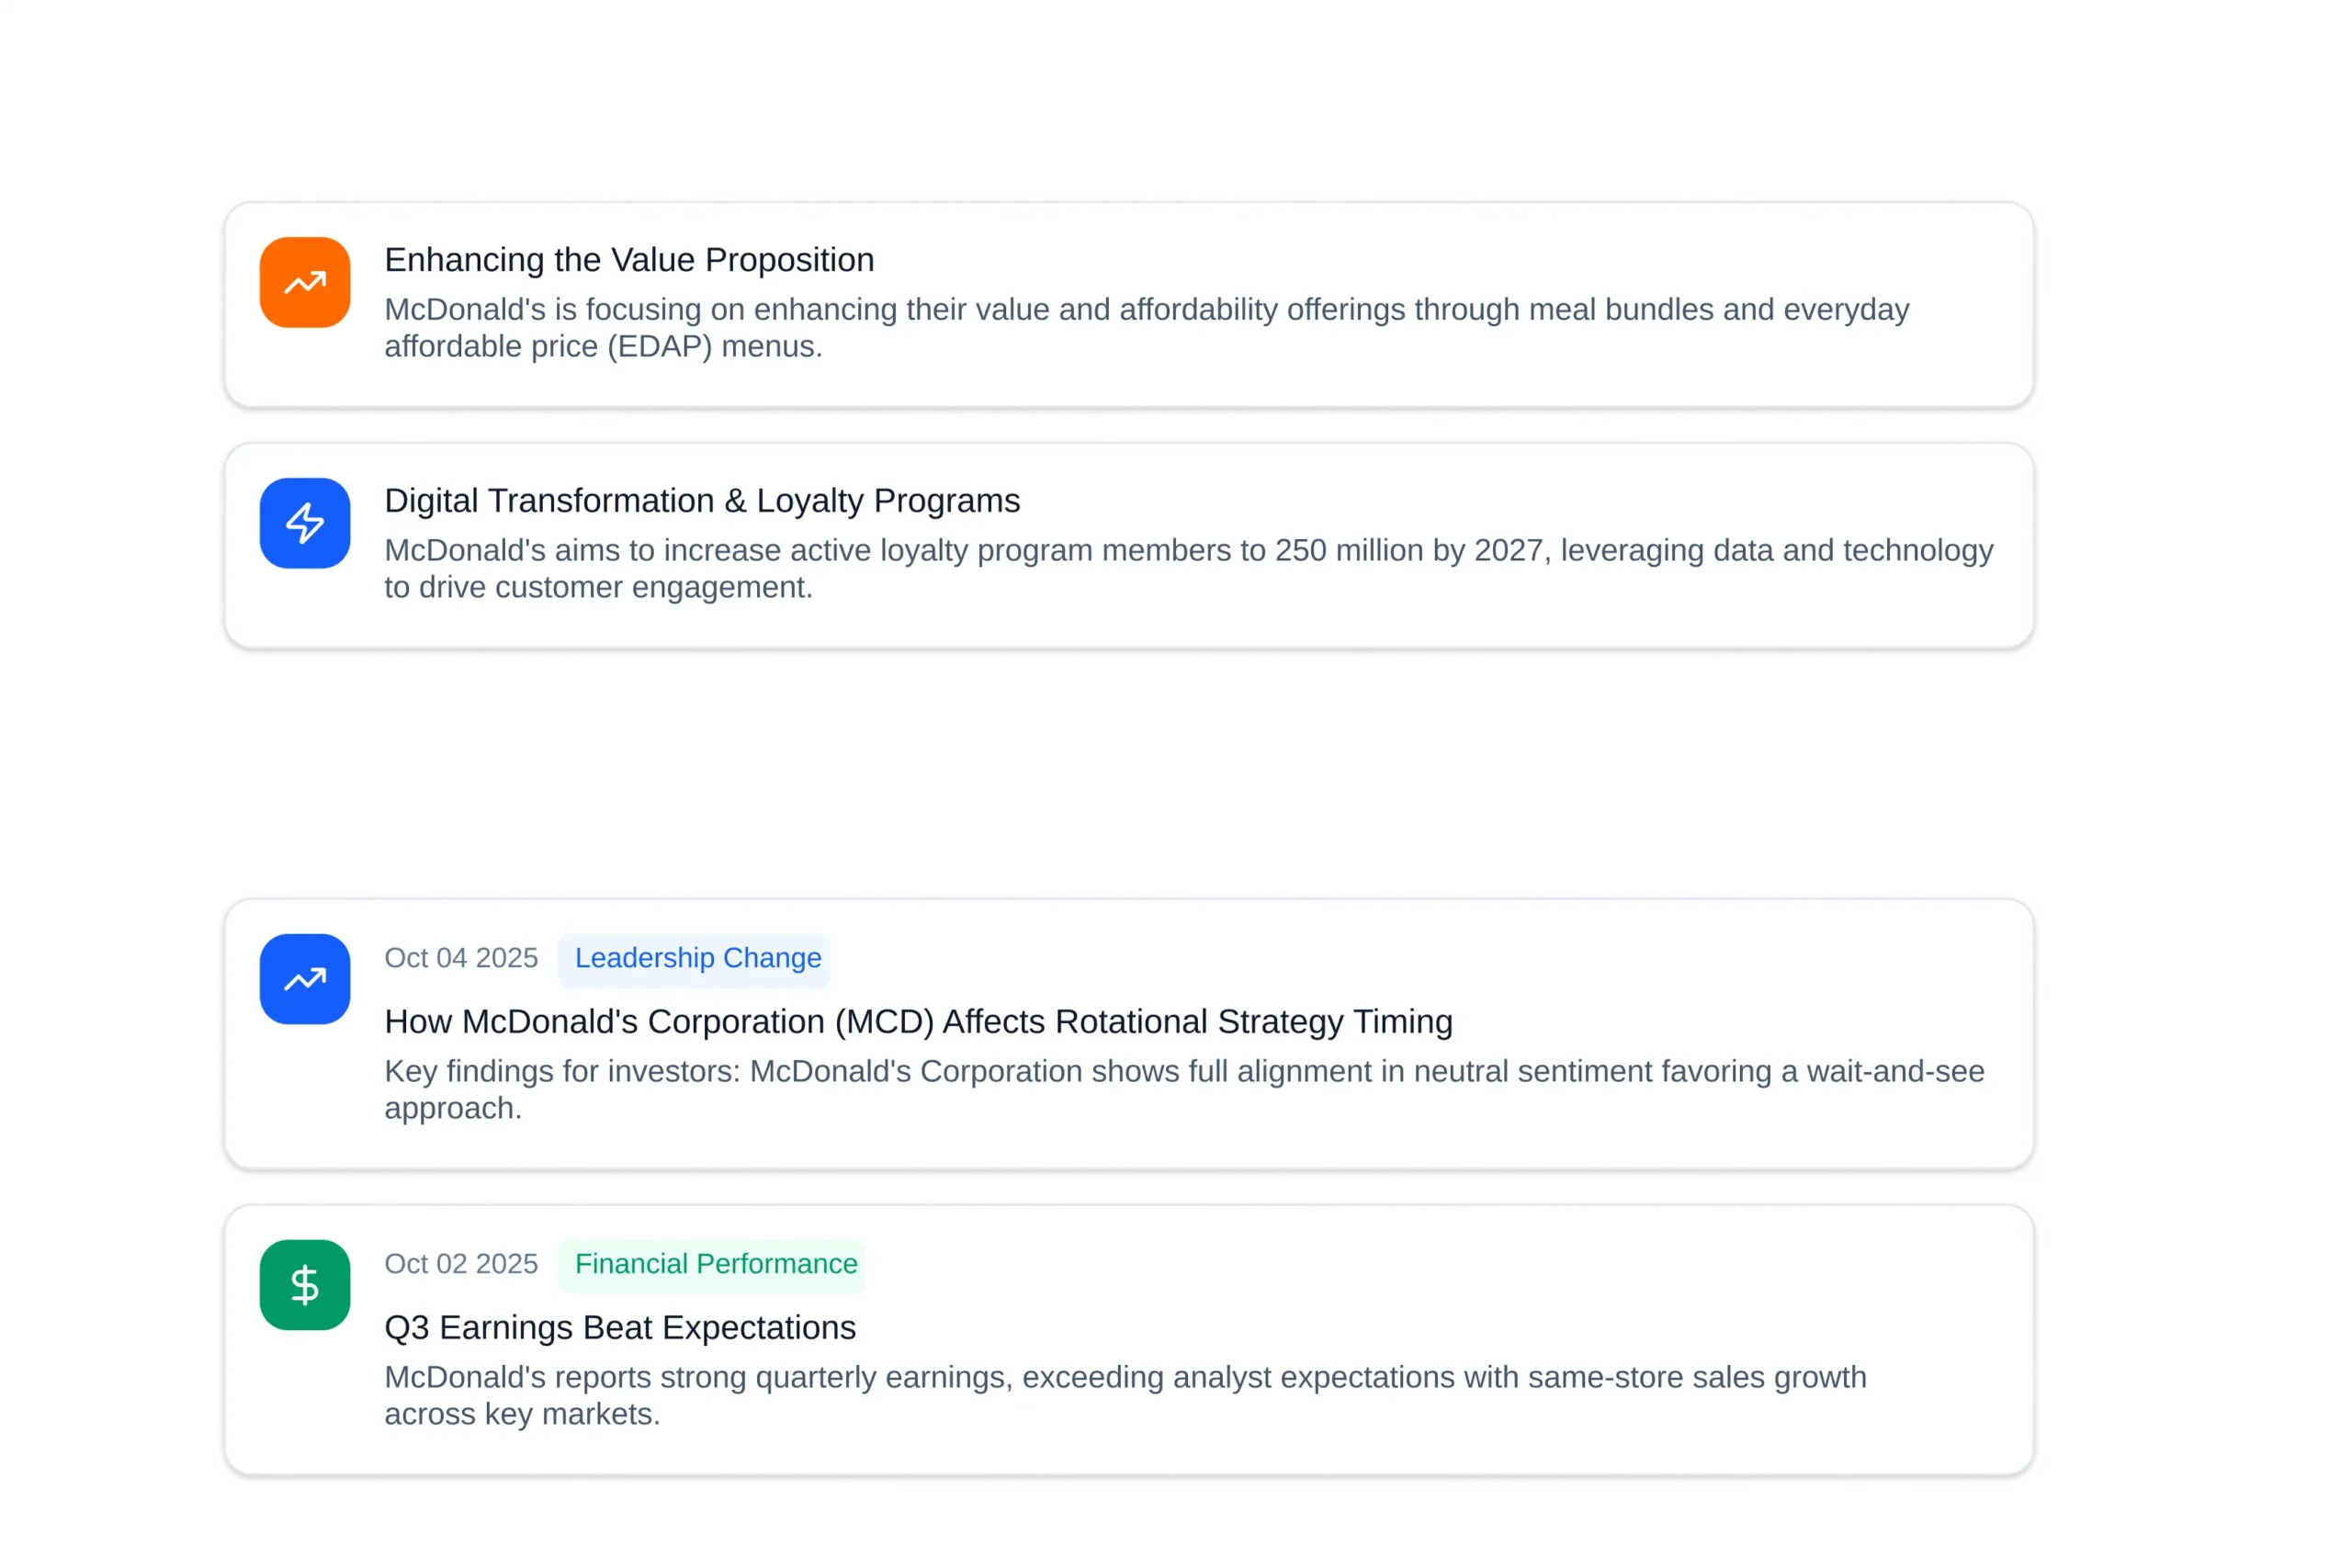Open the Rotational Strategy Timing headline
This screenshot has width=2352, height=1568.
tap(918, 1022)
